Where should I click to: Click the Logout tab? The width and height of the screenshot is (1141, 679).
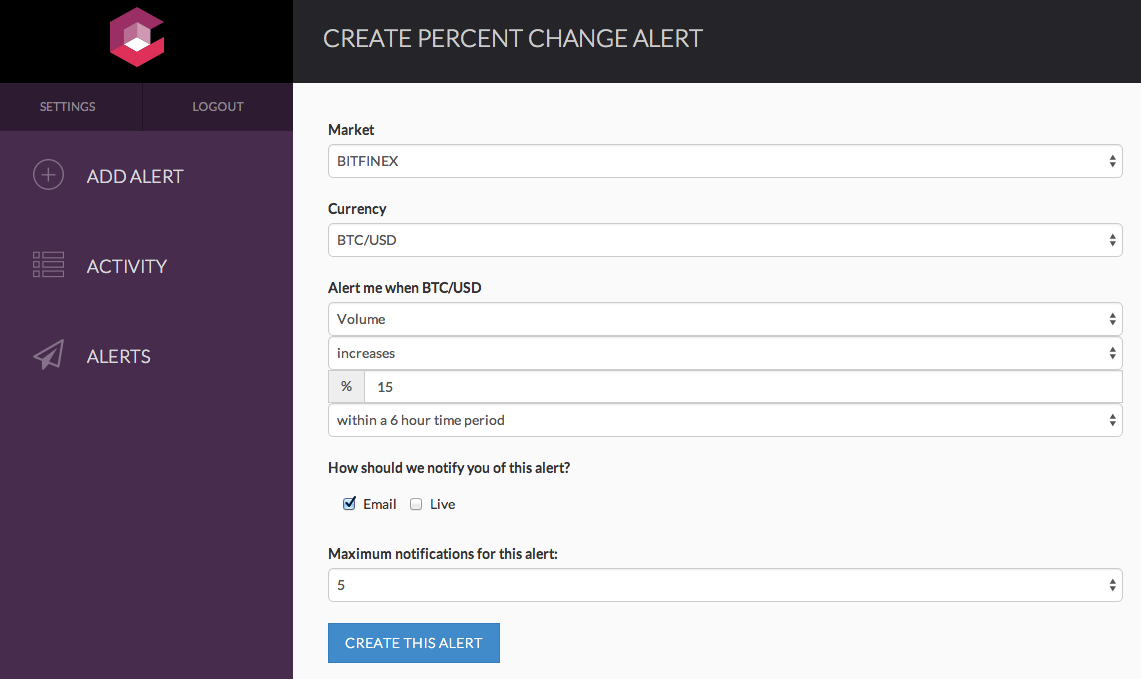point(218,107)
